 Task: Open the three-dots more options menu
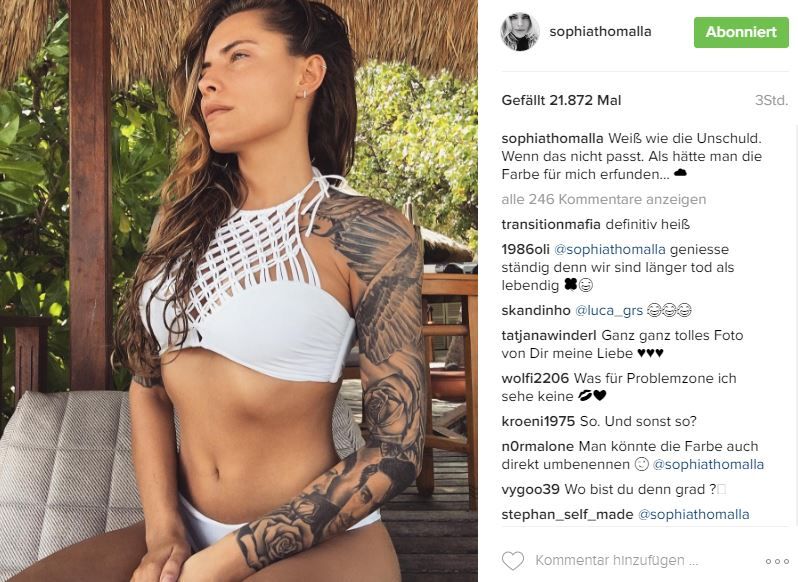tap(777, 561)
